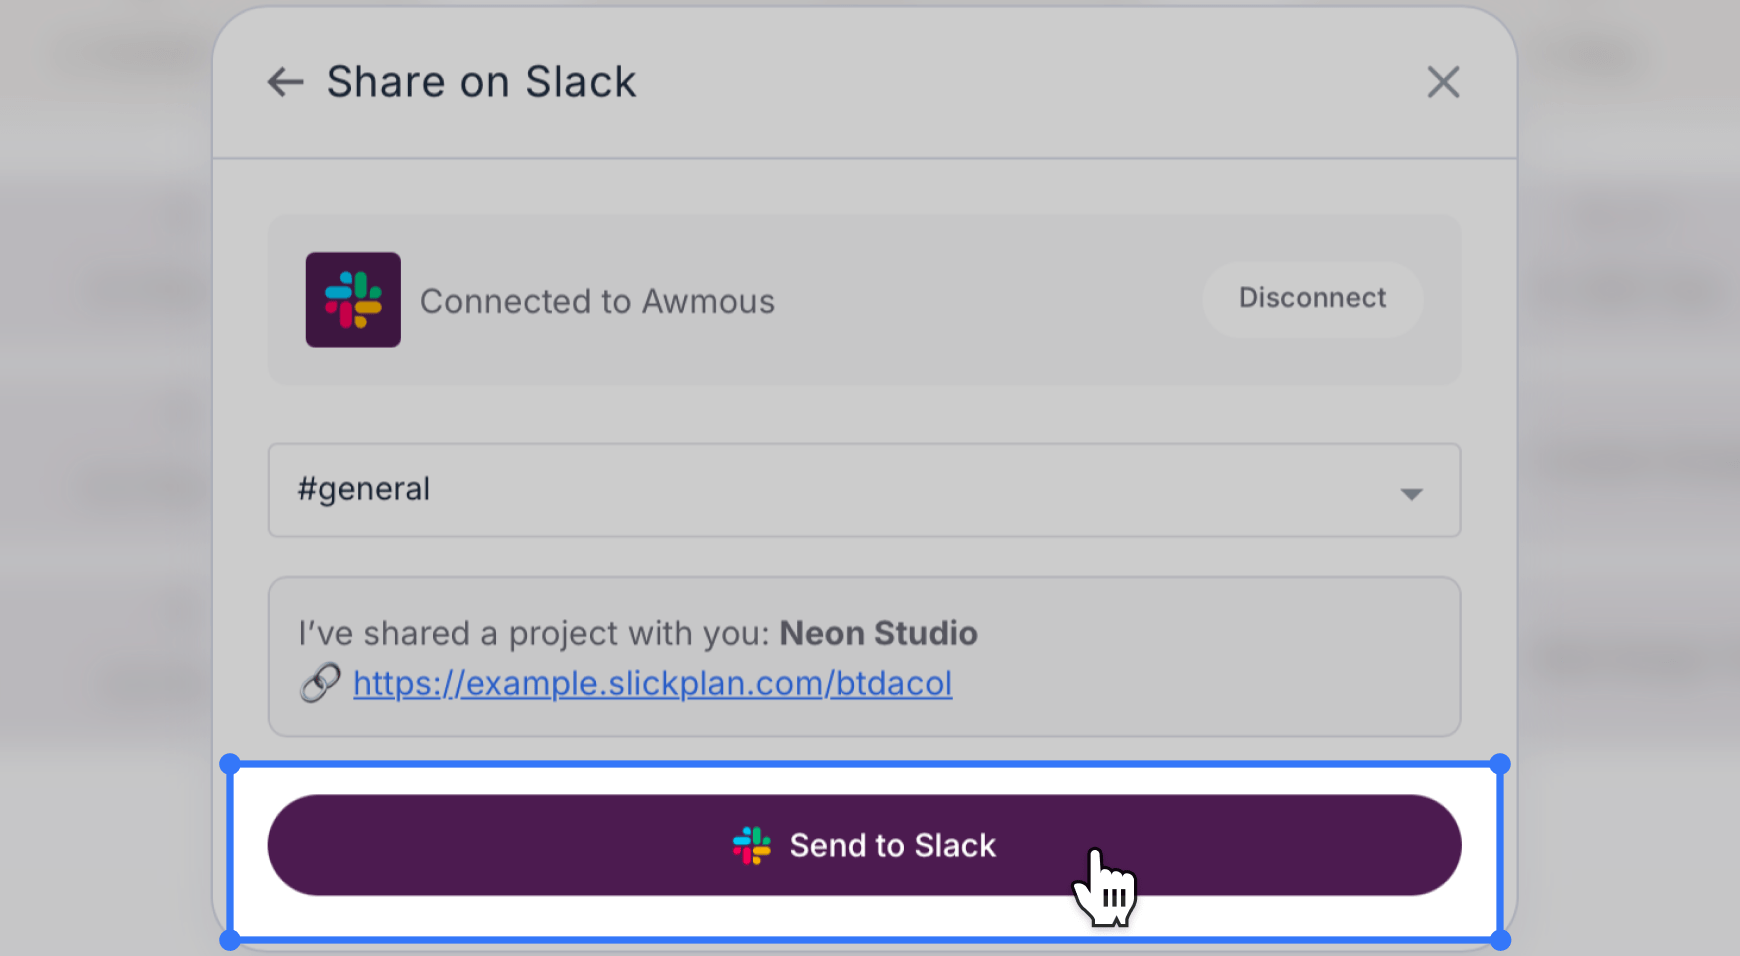Select the arrow icon left of the dialog title
1740x956 pixels.
[x=286, y=82]
